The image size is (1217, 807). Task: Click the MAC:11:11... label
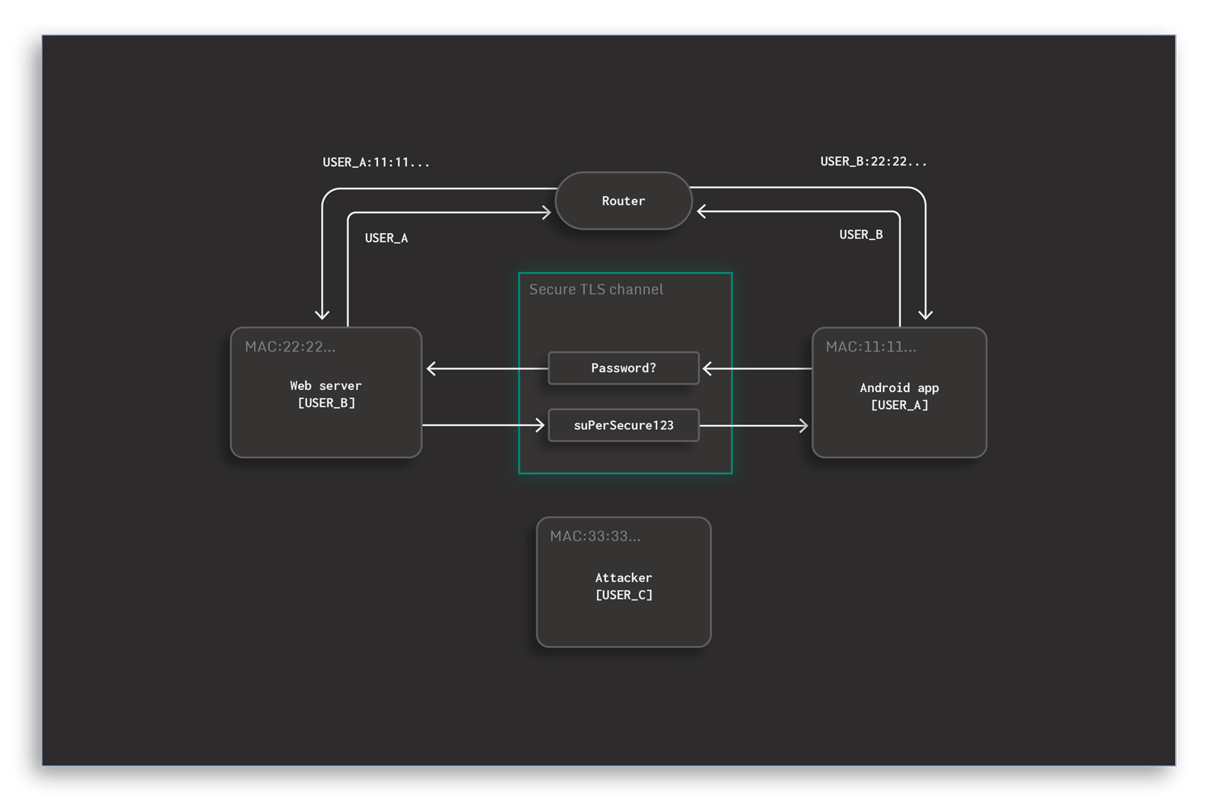871,347
